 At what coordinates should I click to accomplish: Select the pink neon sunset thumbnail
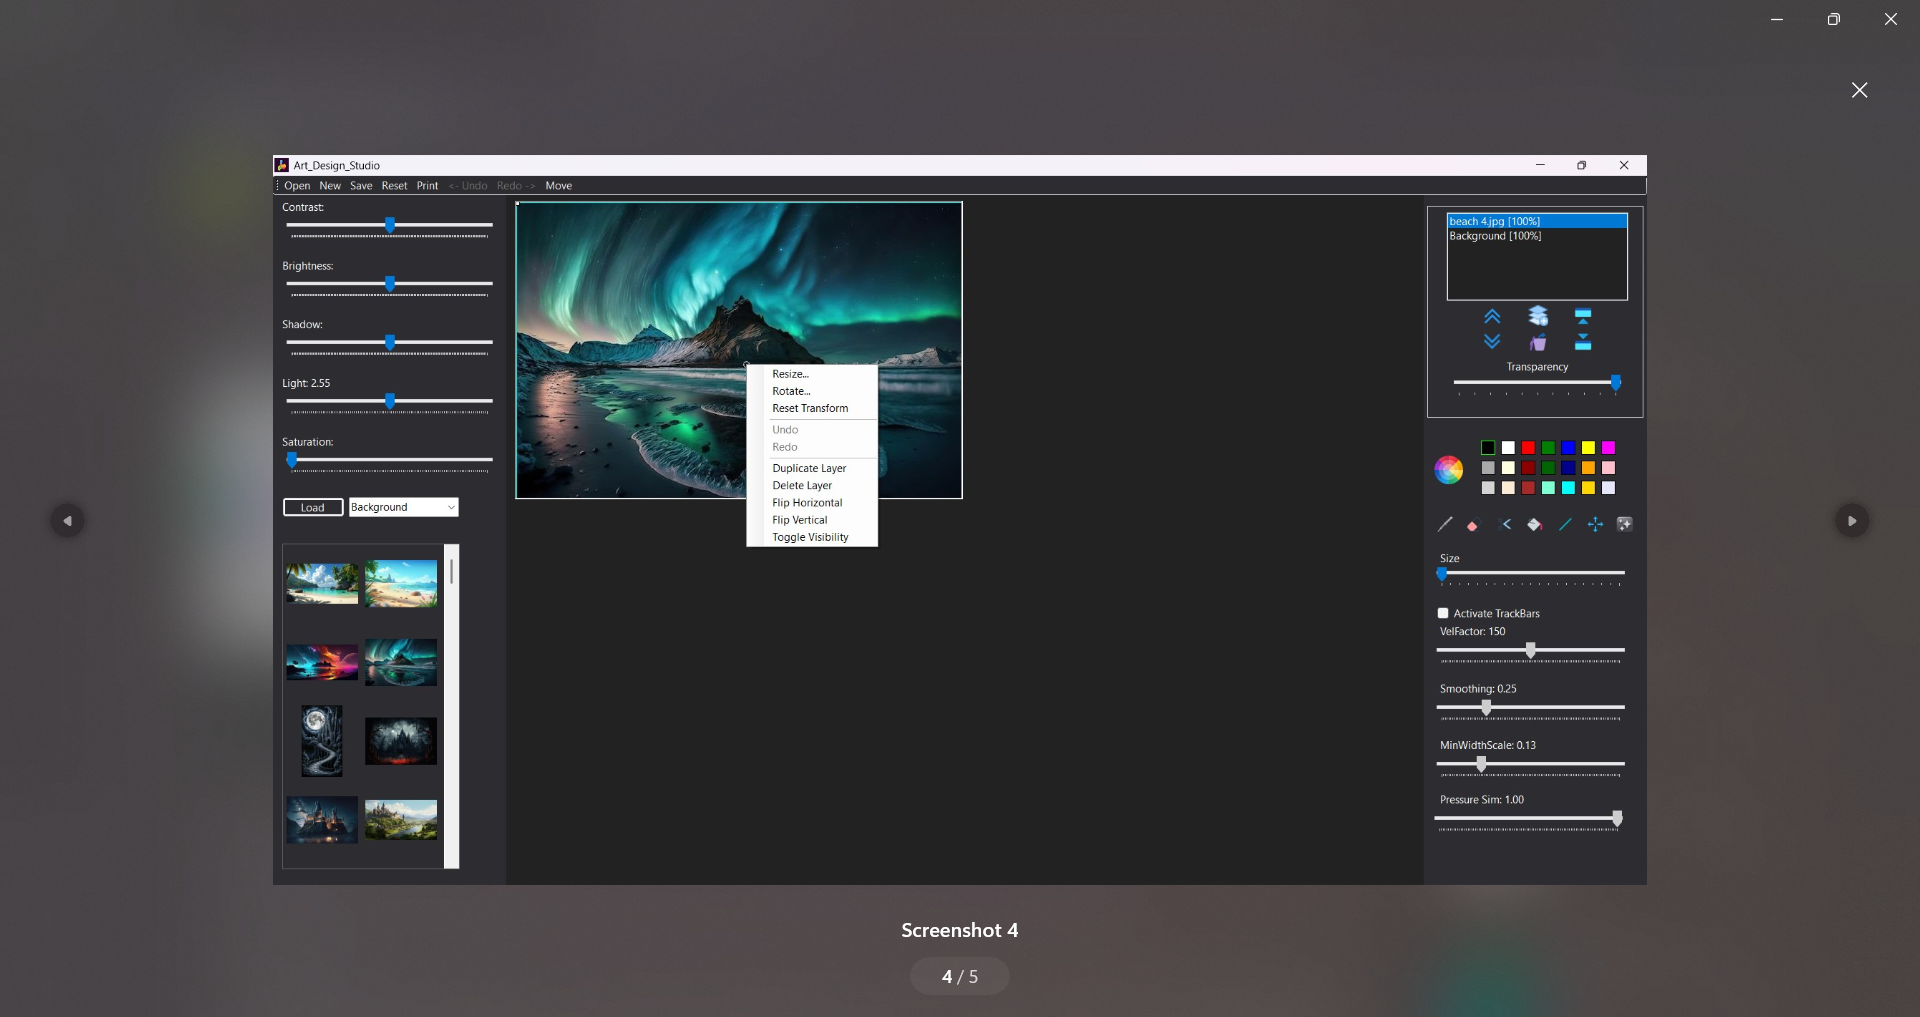[x=322, y=663]
